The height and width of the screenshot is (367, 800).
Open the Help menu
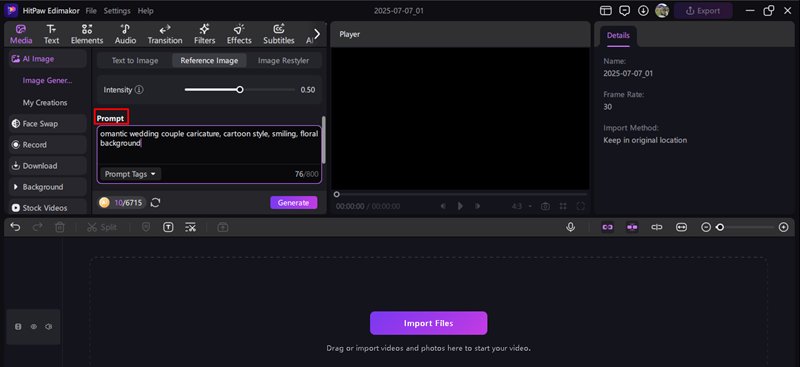pos(145,11)
